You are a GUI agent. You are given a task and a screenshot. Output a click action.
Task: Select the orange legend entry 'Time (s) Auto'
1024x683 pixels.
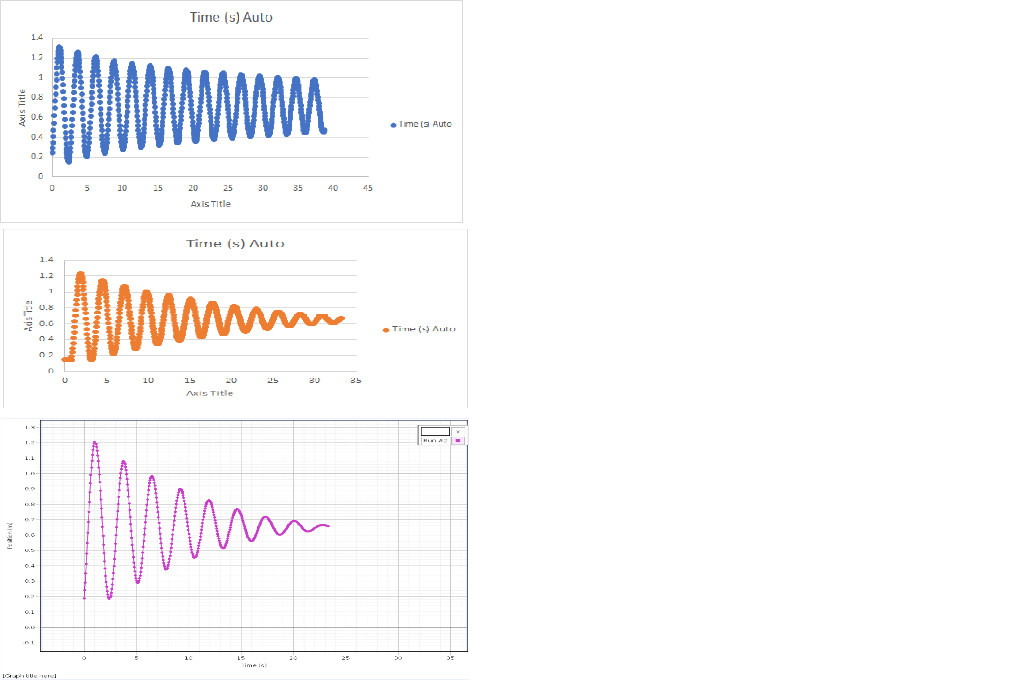click(419, 329)
